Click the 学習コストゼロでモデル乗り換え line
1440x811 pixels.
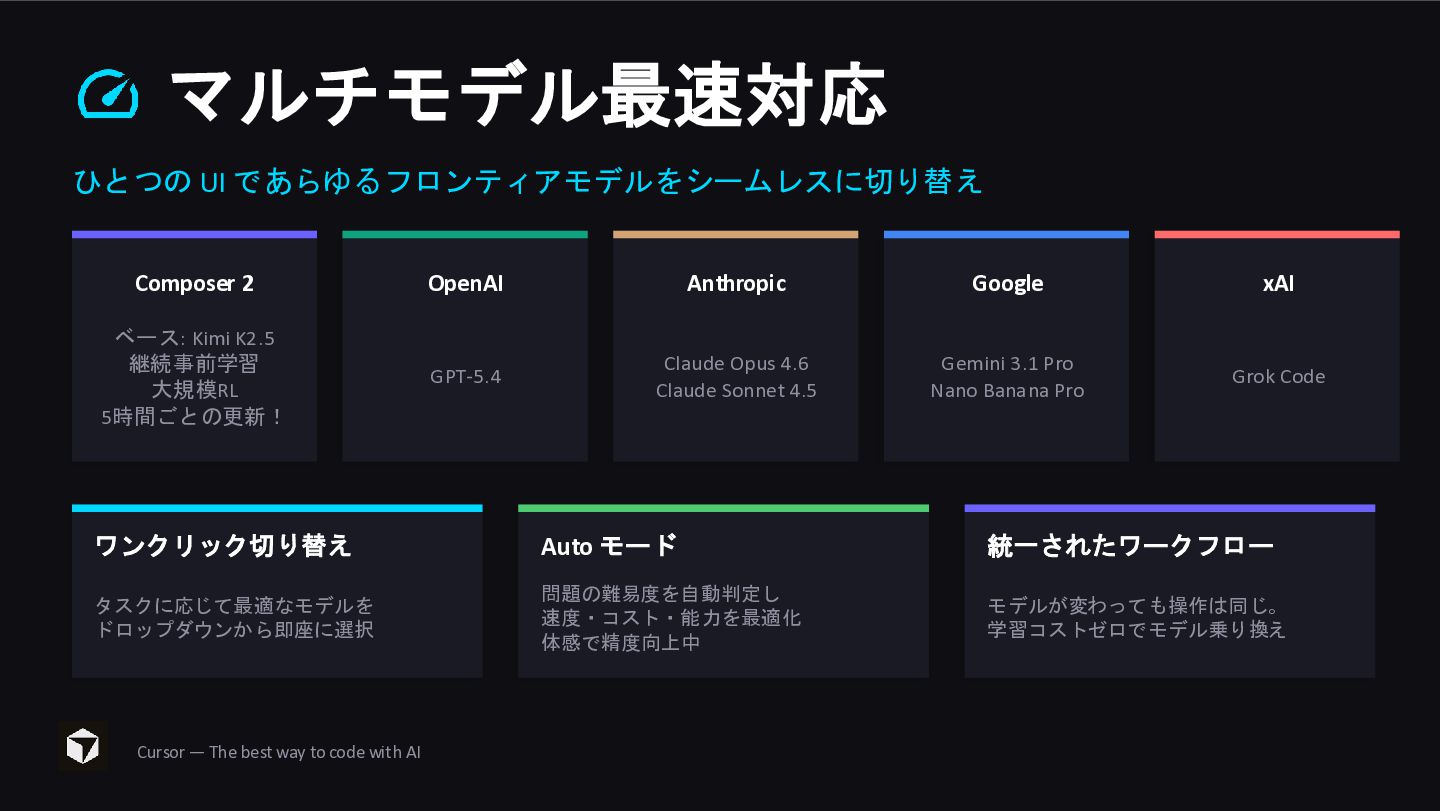(x=1136, y=630)
